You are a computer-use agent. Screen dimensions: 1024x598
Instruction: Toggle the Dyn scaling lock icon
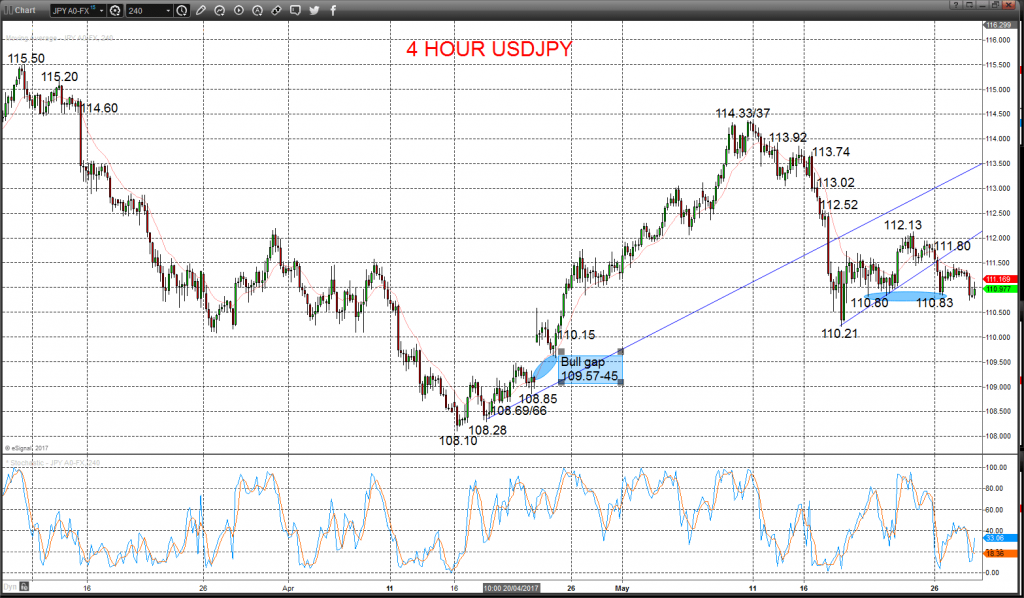pos(24,586)
